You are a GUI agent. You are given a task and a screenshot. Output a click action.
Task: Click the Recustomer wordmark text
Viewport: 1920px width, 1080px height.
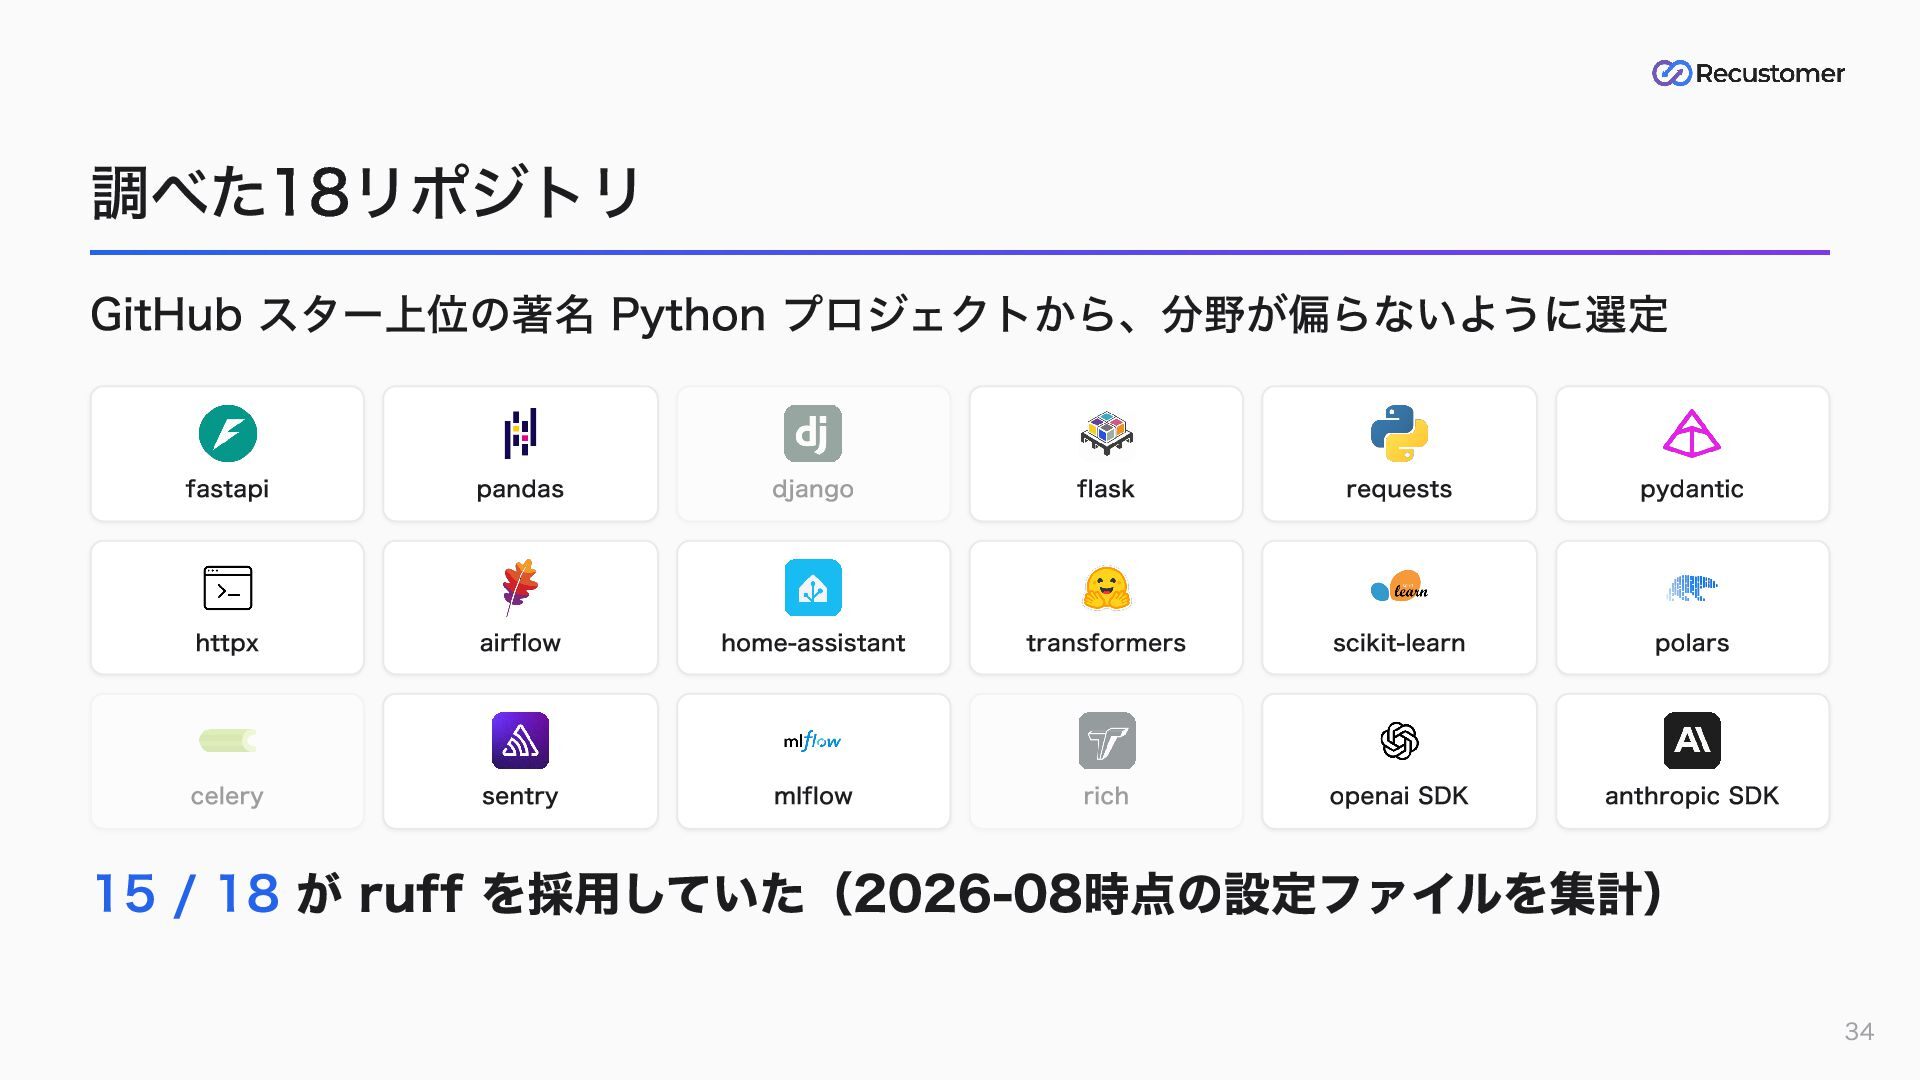1770,73
